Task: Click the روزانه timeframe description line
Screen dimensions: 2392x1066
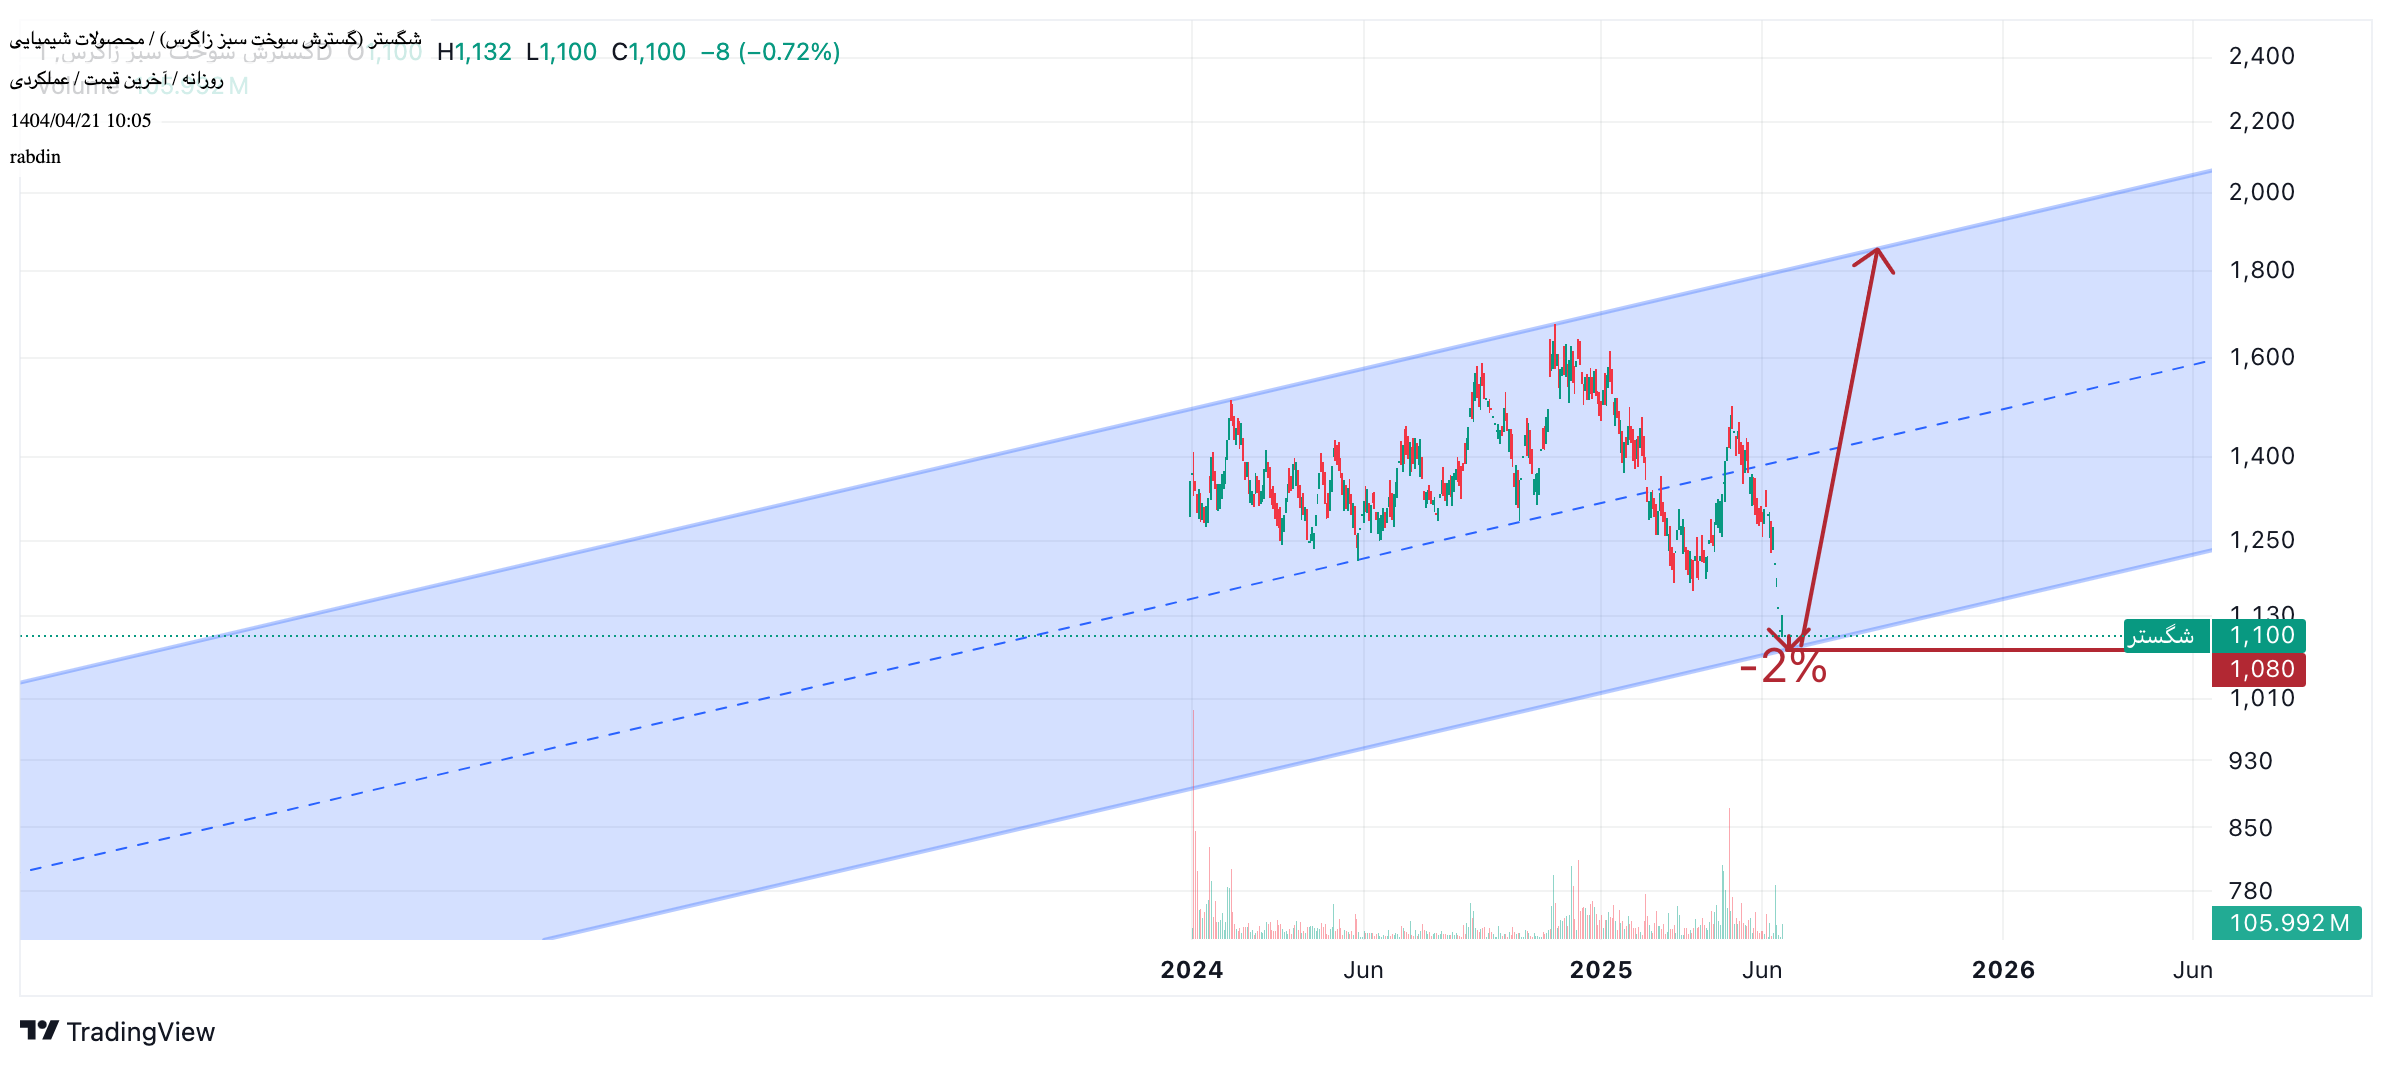Action: pos(116,79)
